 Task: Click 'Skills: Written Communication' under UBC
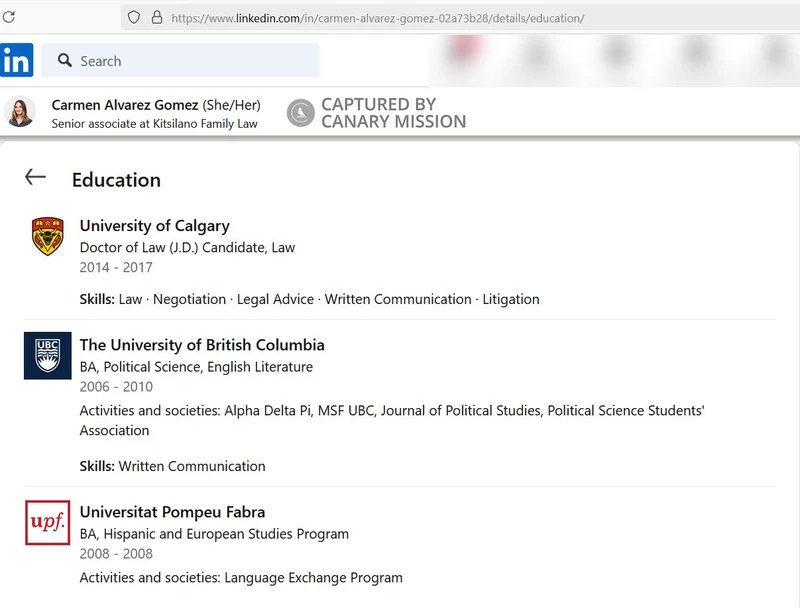(x=172, y=466)
